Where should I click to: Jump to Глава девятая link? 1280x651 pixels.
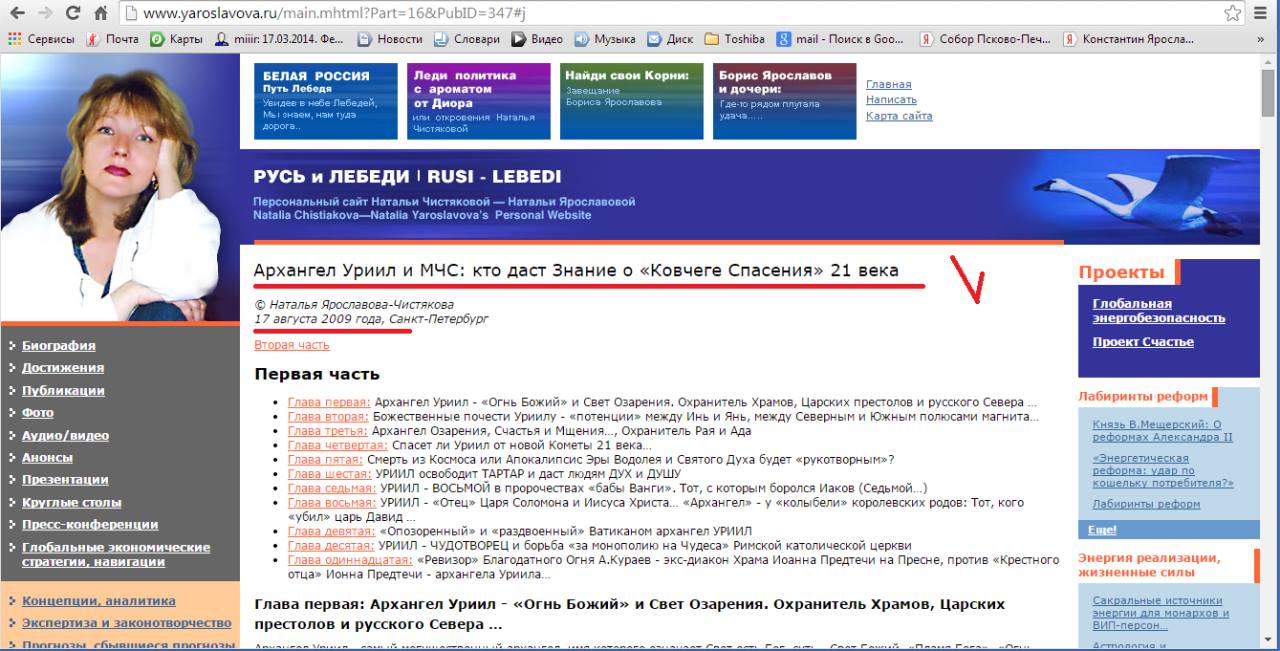(331, 531)
